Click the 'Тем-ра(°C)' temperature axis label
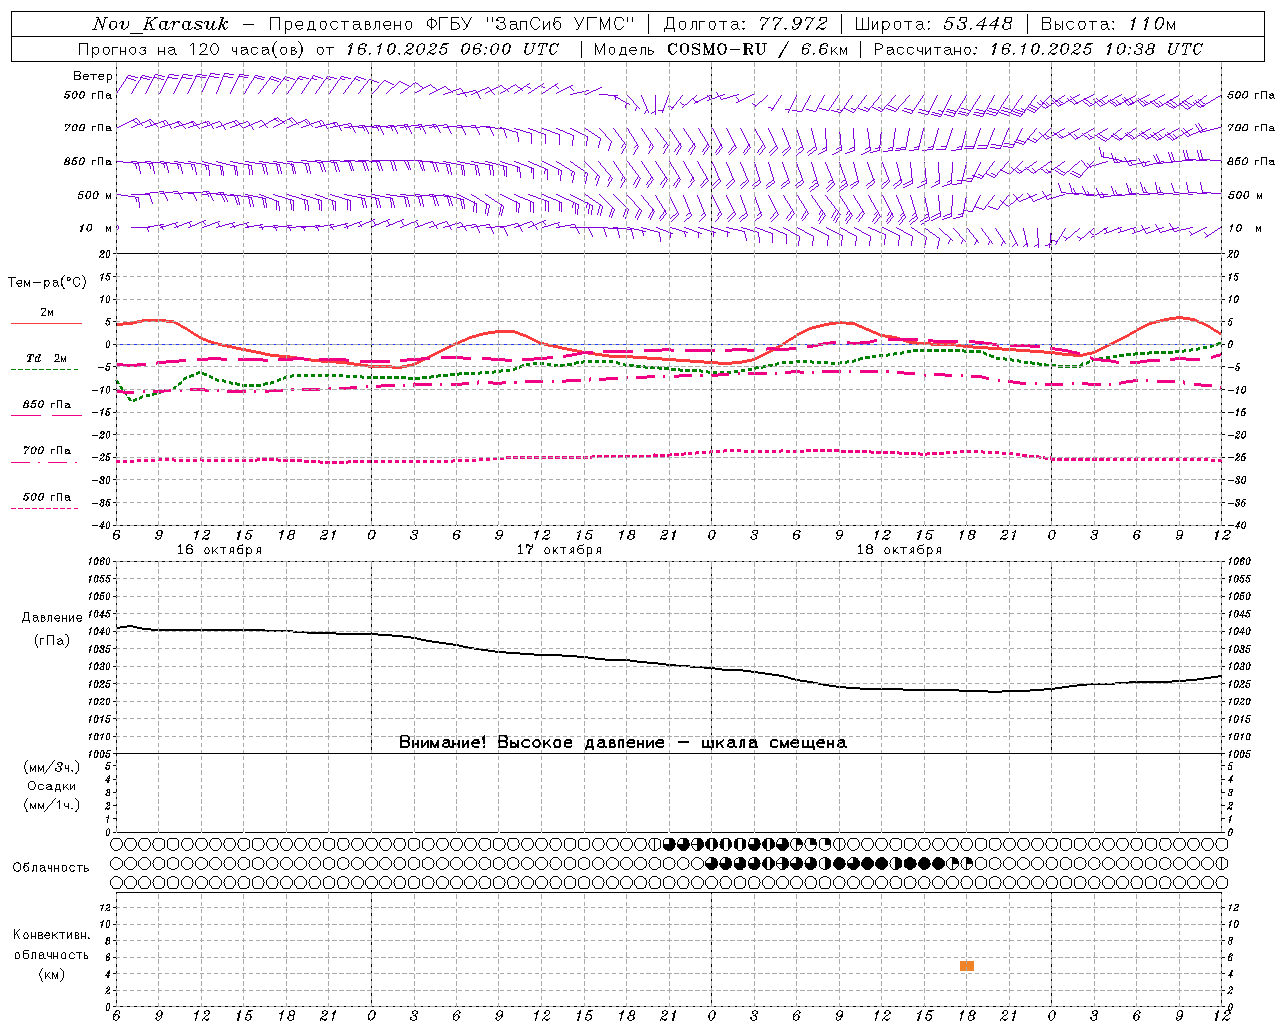The height and width of the screenshot is (1024, 1280). coord(47,283)
